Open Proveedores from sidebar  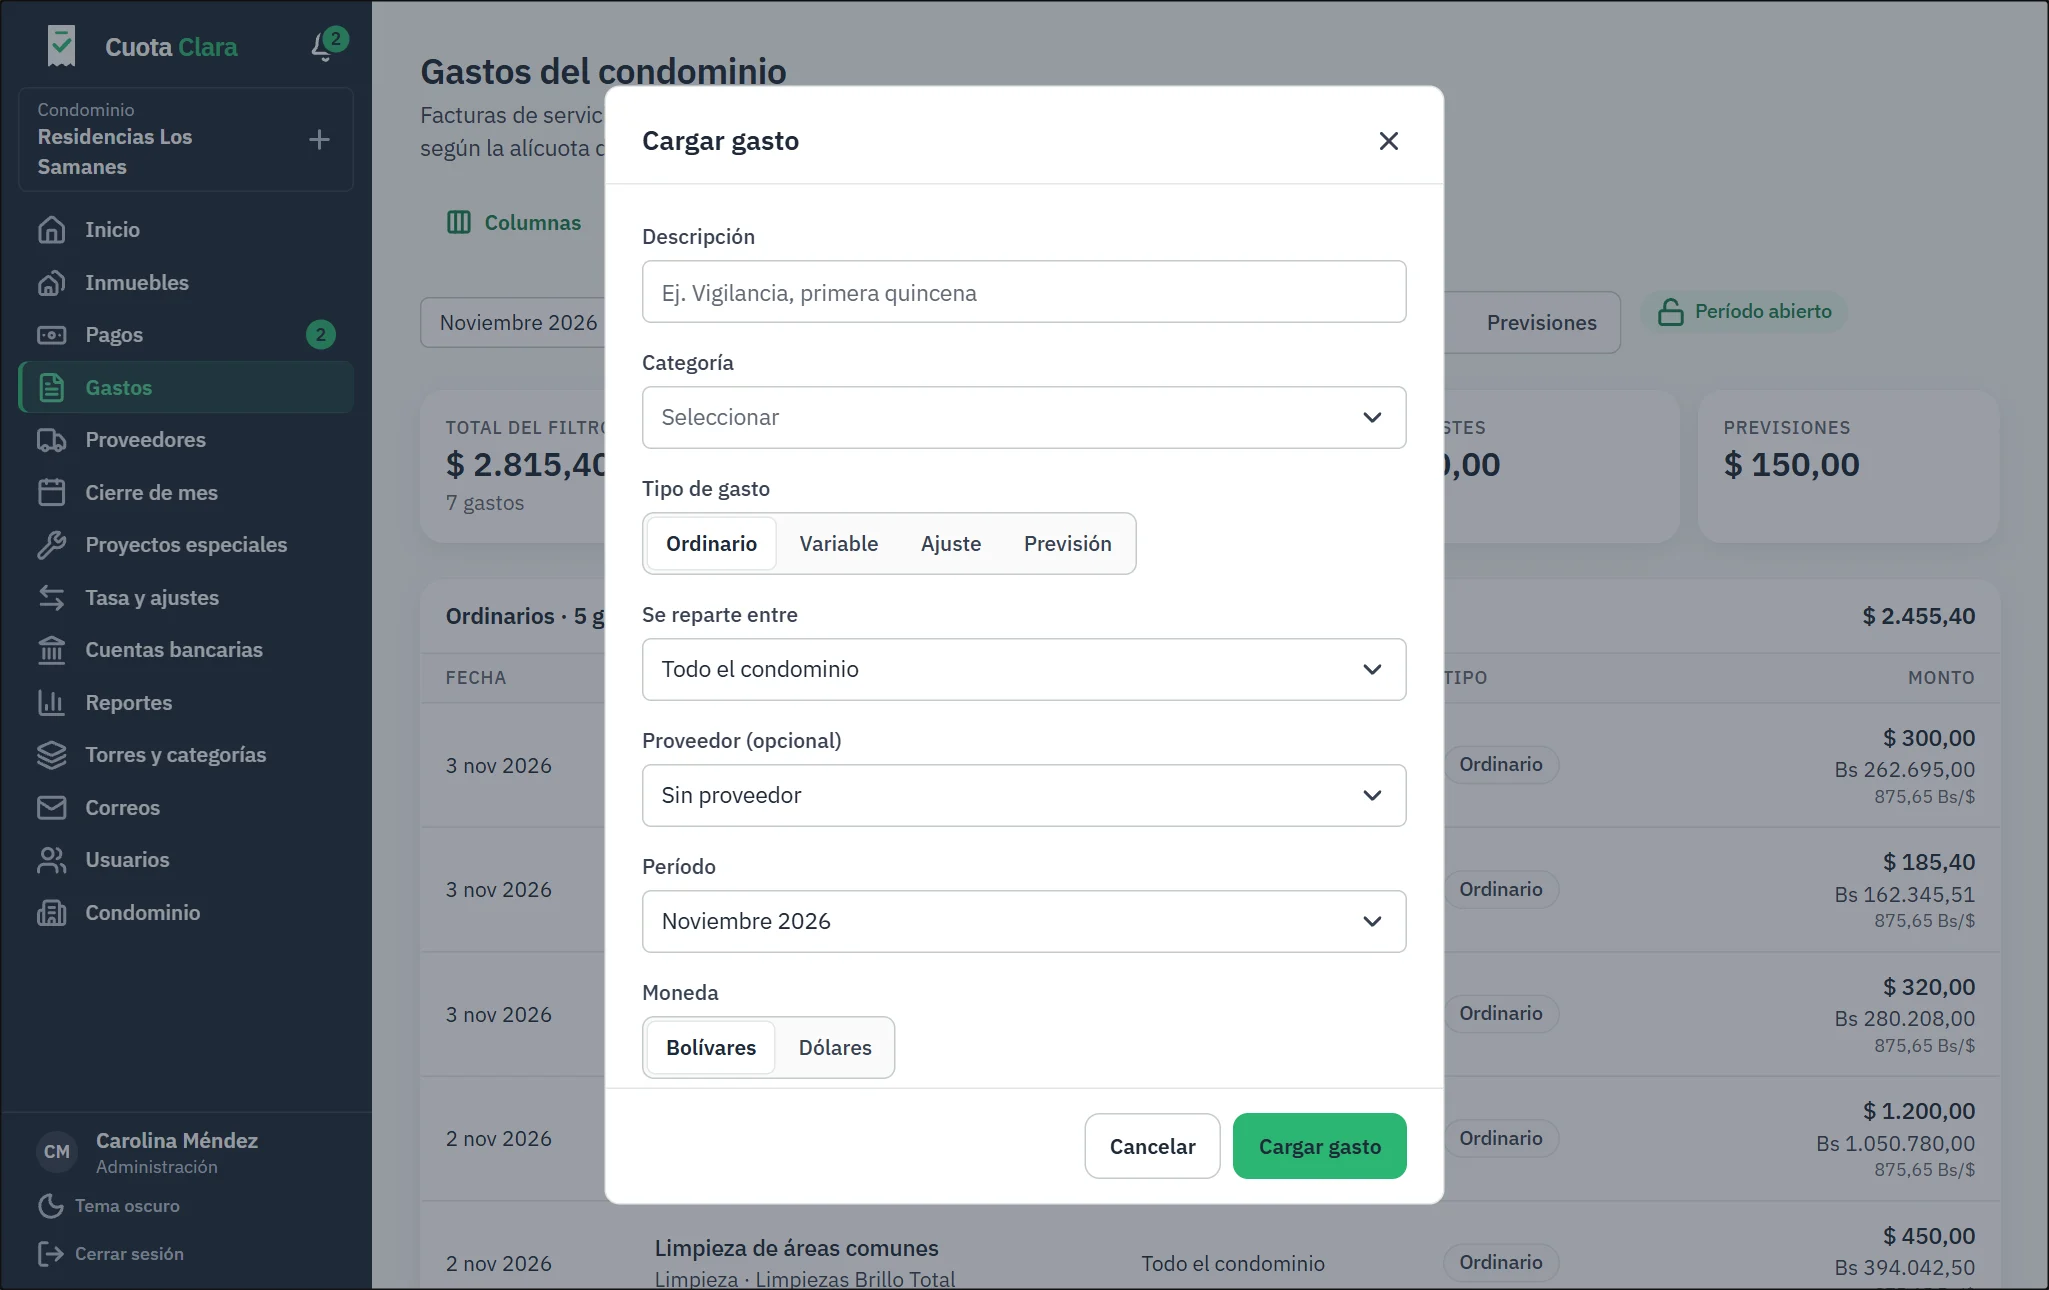pyautogui.click(x=186, y=440)
